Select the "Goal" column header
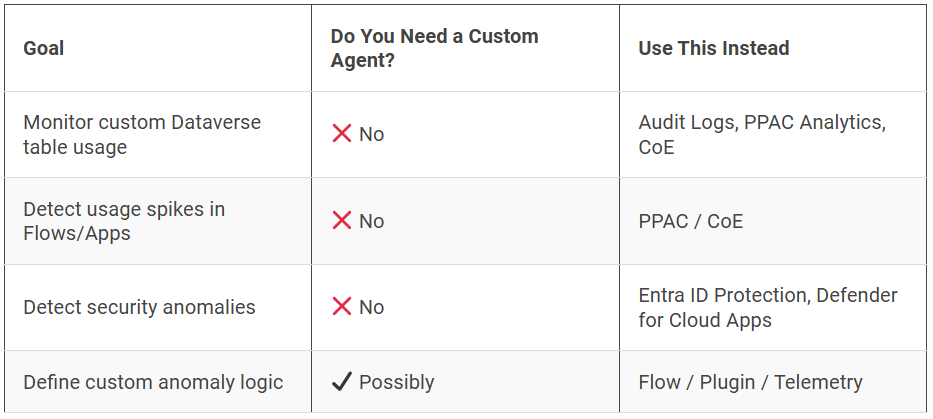Image resolution: width=933 pixels, height=419 pixels. 44,48
